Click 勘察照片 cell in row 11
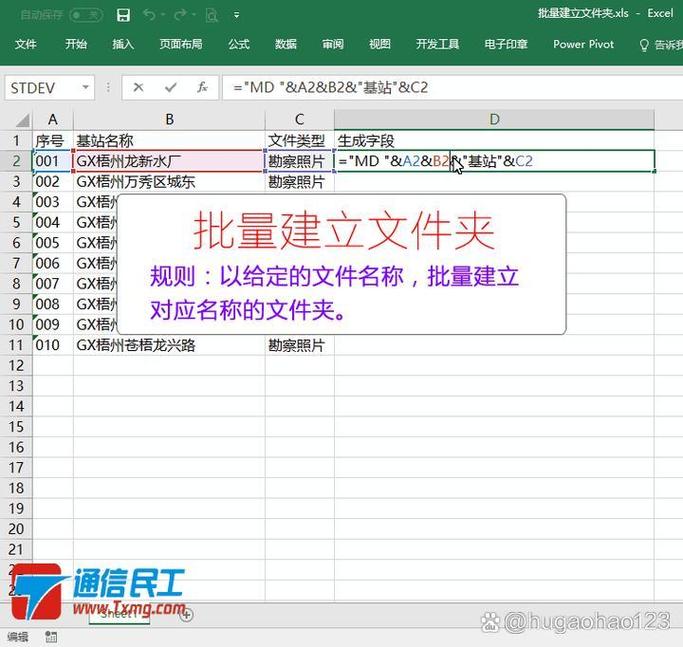 [x=300, y=345]
